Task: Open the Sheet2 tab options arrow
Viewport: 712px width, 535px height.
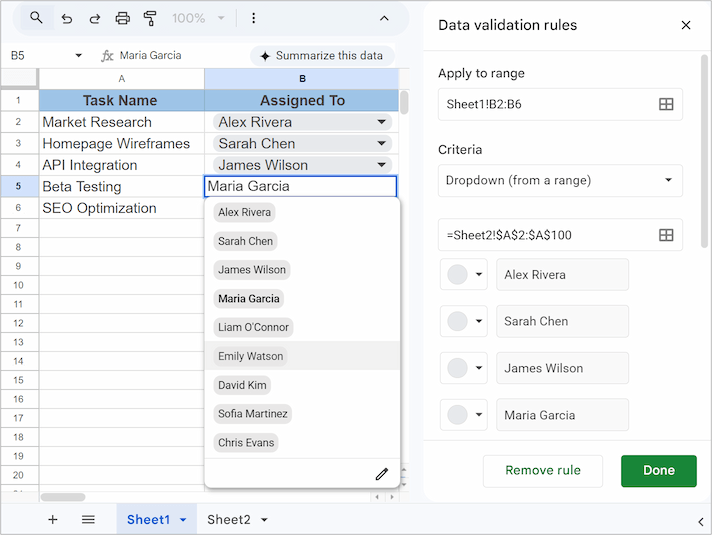Action: pyautogui.click(x=264, y=520)
